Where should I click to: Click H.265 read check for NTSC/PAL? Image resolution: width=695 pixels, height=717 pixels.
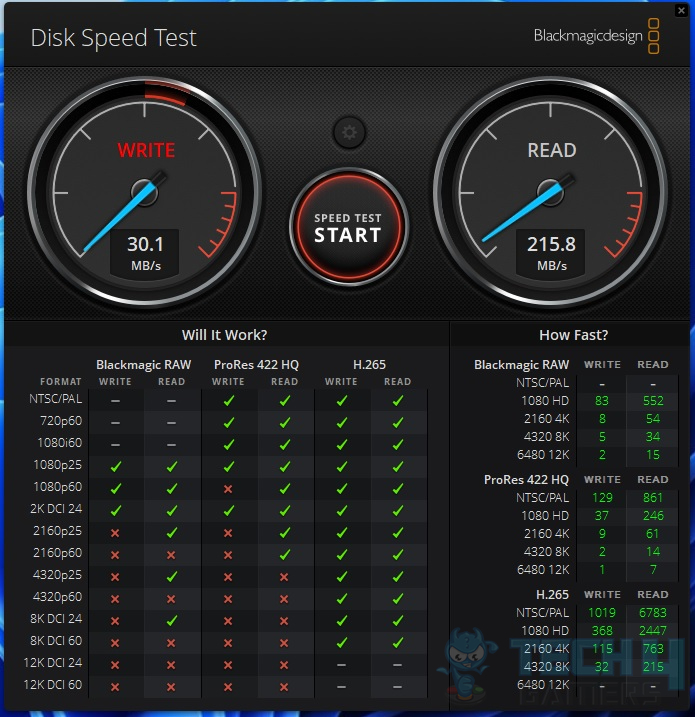click(x=398, y=401)
